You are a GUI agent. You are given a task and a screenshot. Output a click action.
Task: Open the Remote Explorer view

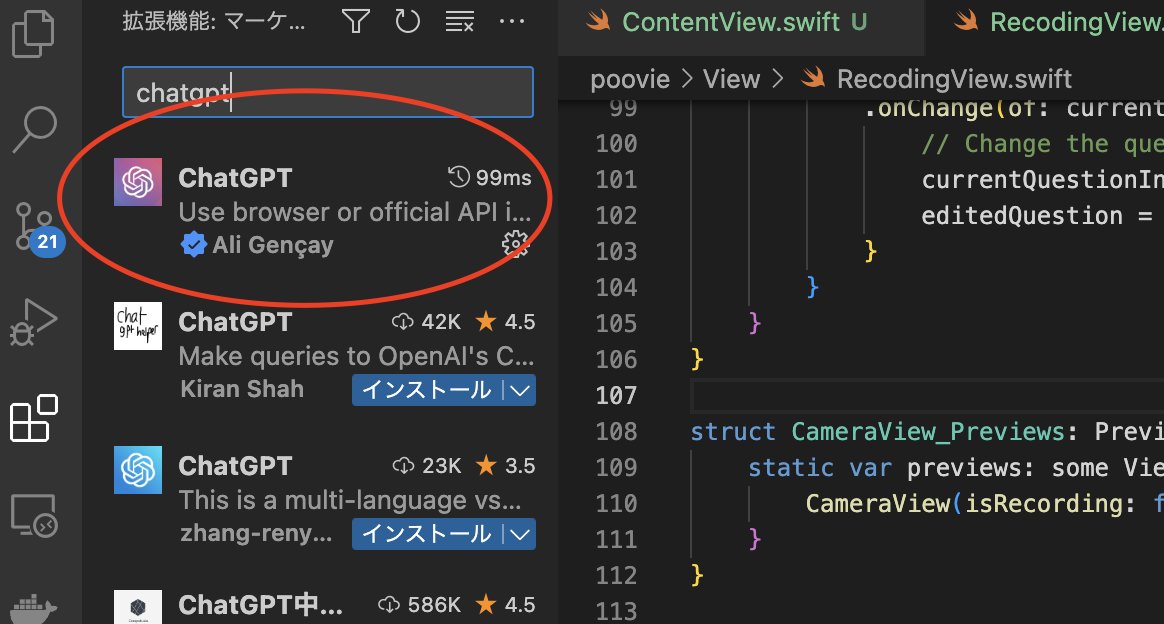tap(33, 515)
